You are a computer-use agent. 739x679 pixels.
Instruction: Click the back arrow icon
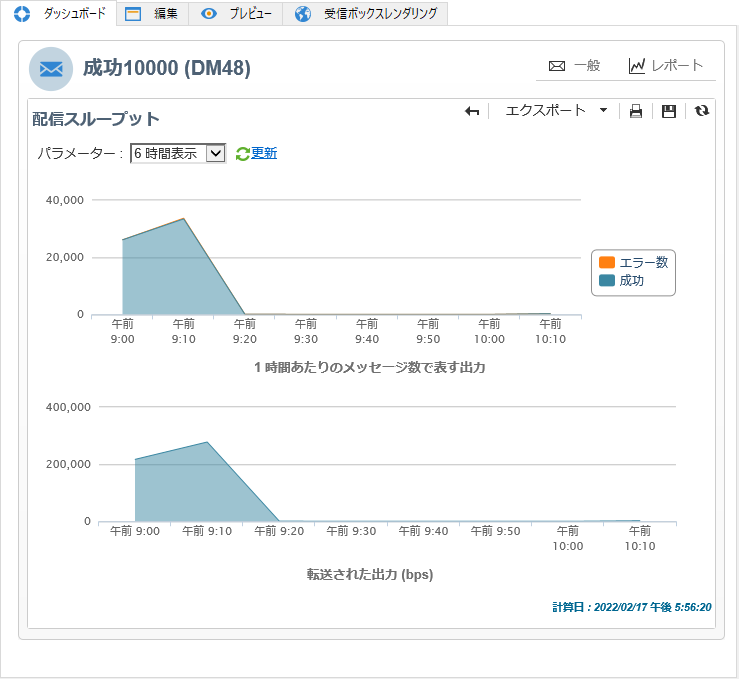coord(472,111)
